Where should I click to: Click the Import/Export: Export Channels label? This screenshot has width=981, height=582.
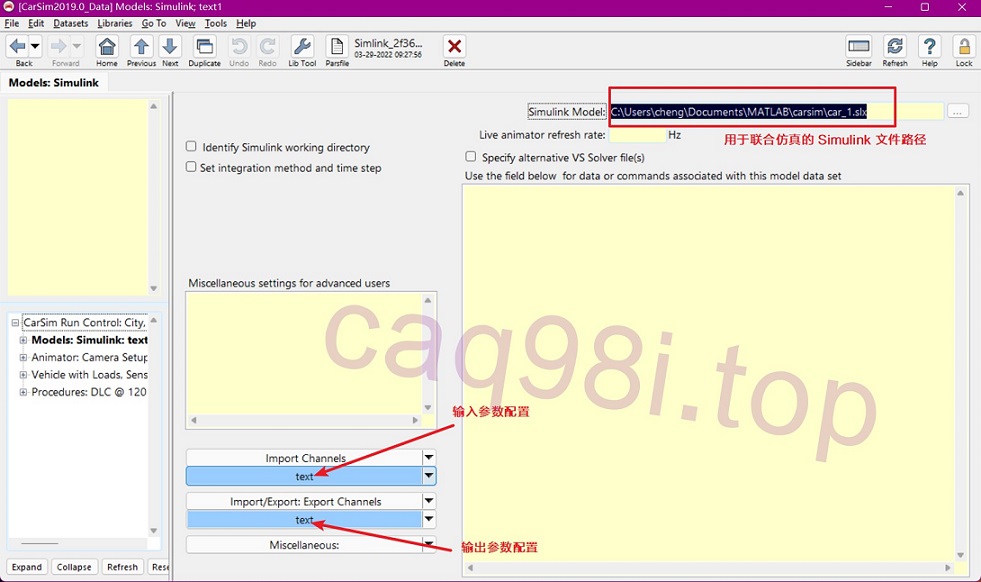[305, 501]
